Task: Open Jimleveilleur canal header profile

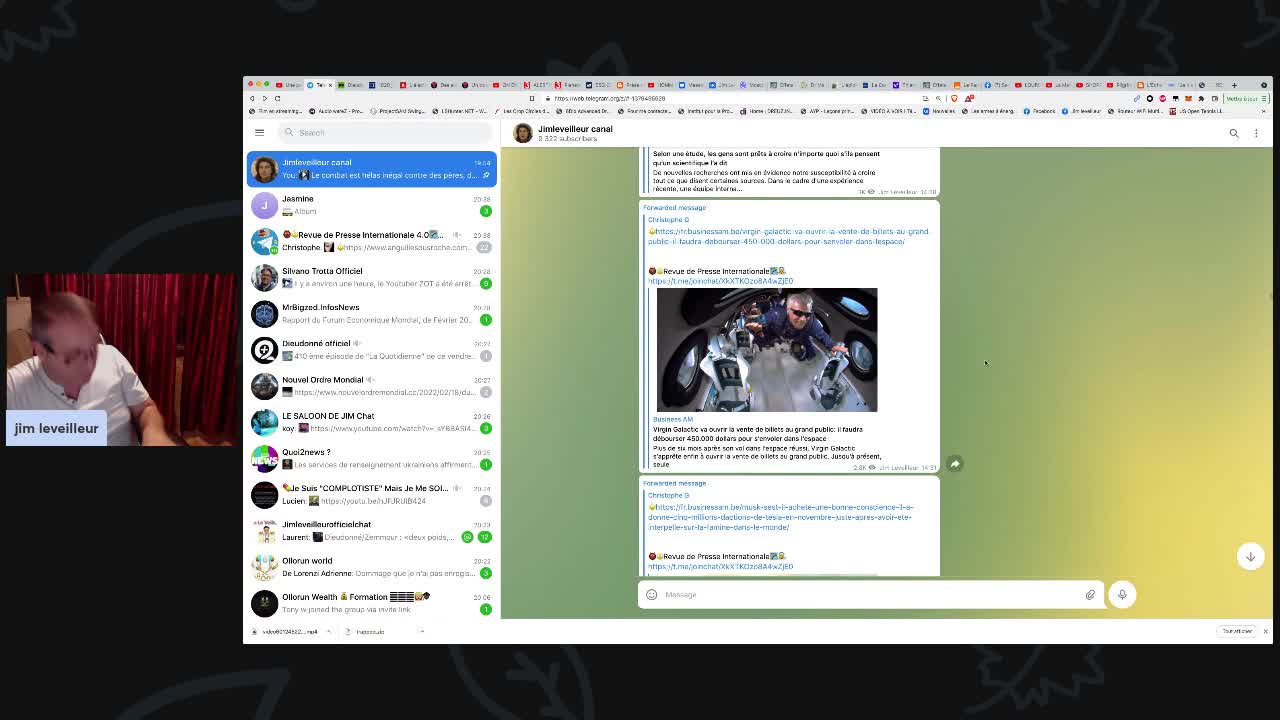Action: (575, 133)
